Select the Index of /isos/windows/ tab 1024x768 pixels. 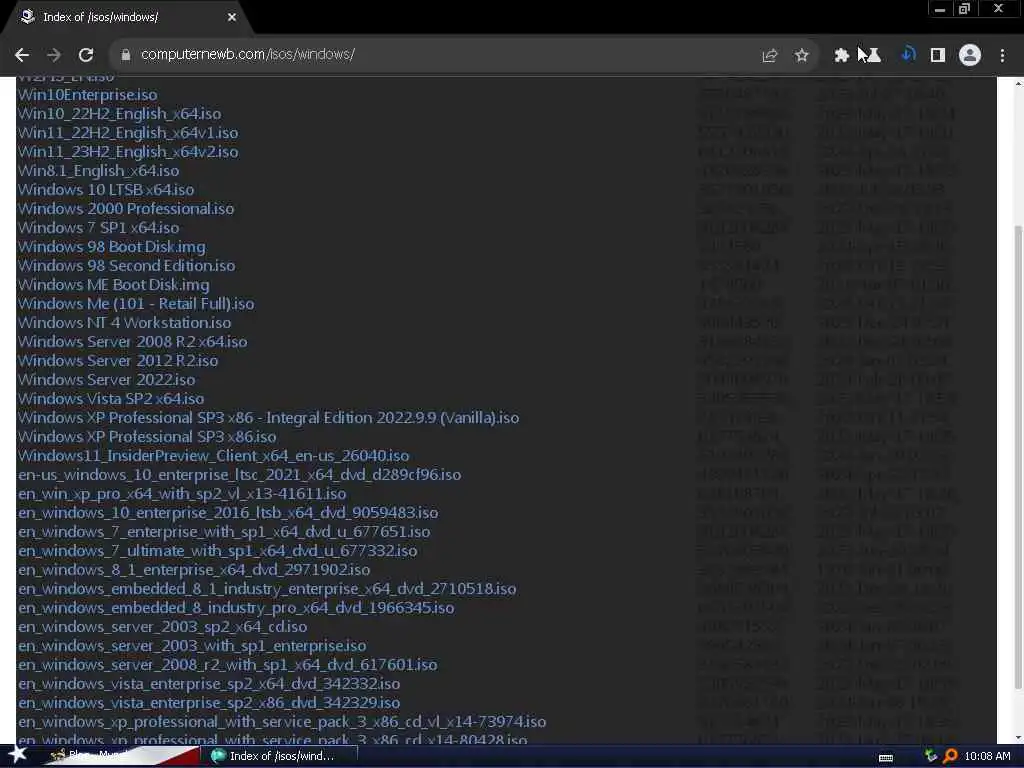(126, 18)
